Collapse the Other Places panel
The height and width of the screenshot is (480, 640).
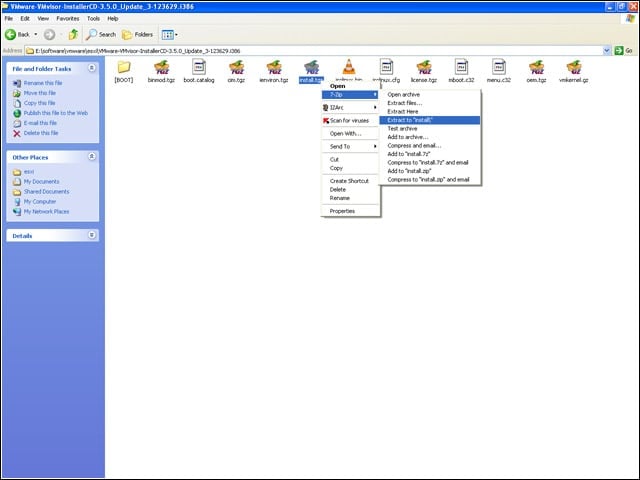92,156
